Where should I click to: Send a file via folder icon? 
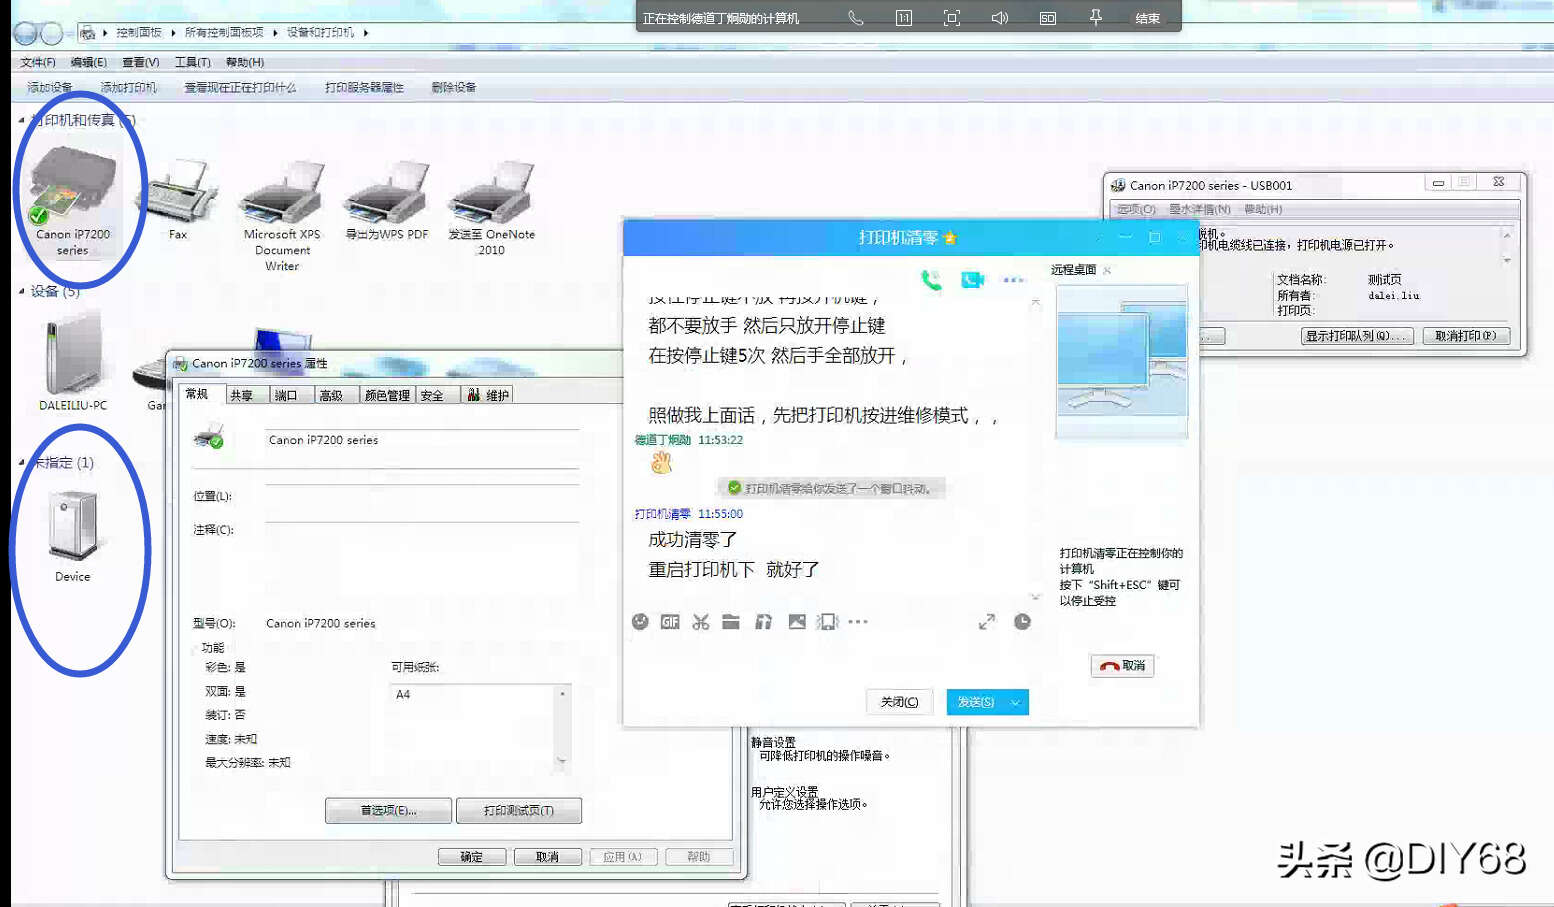[x=731, y=622]
